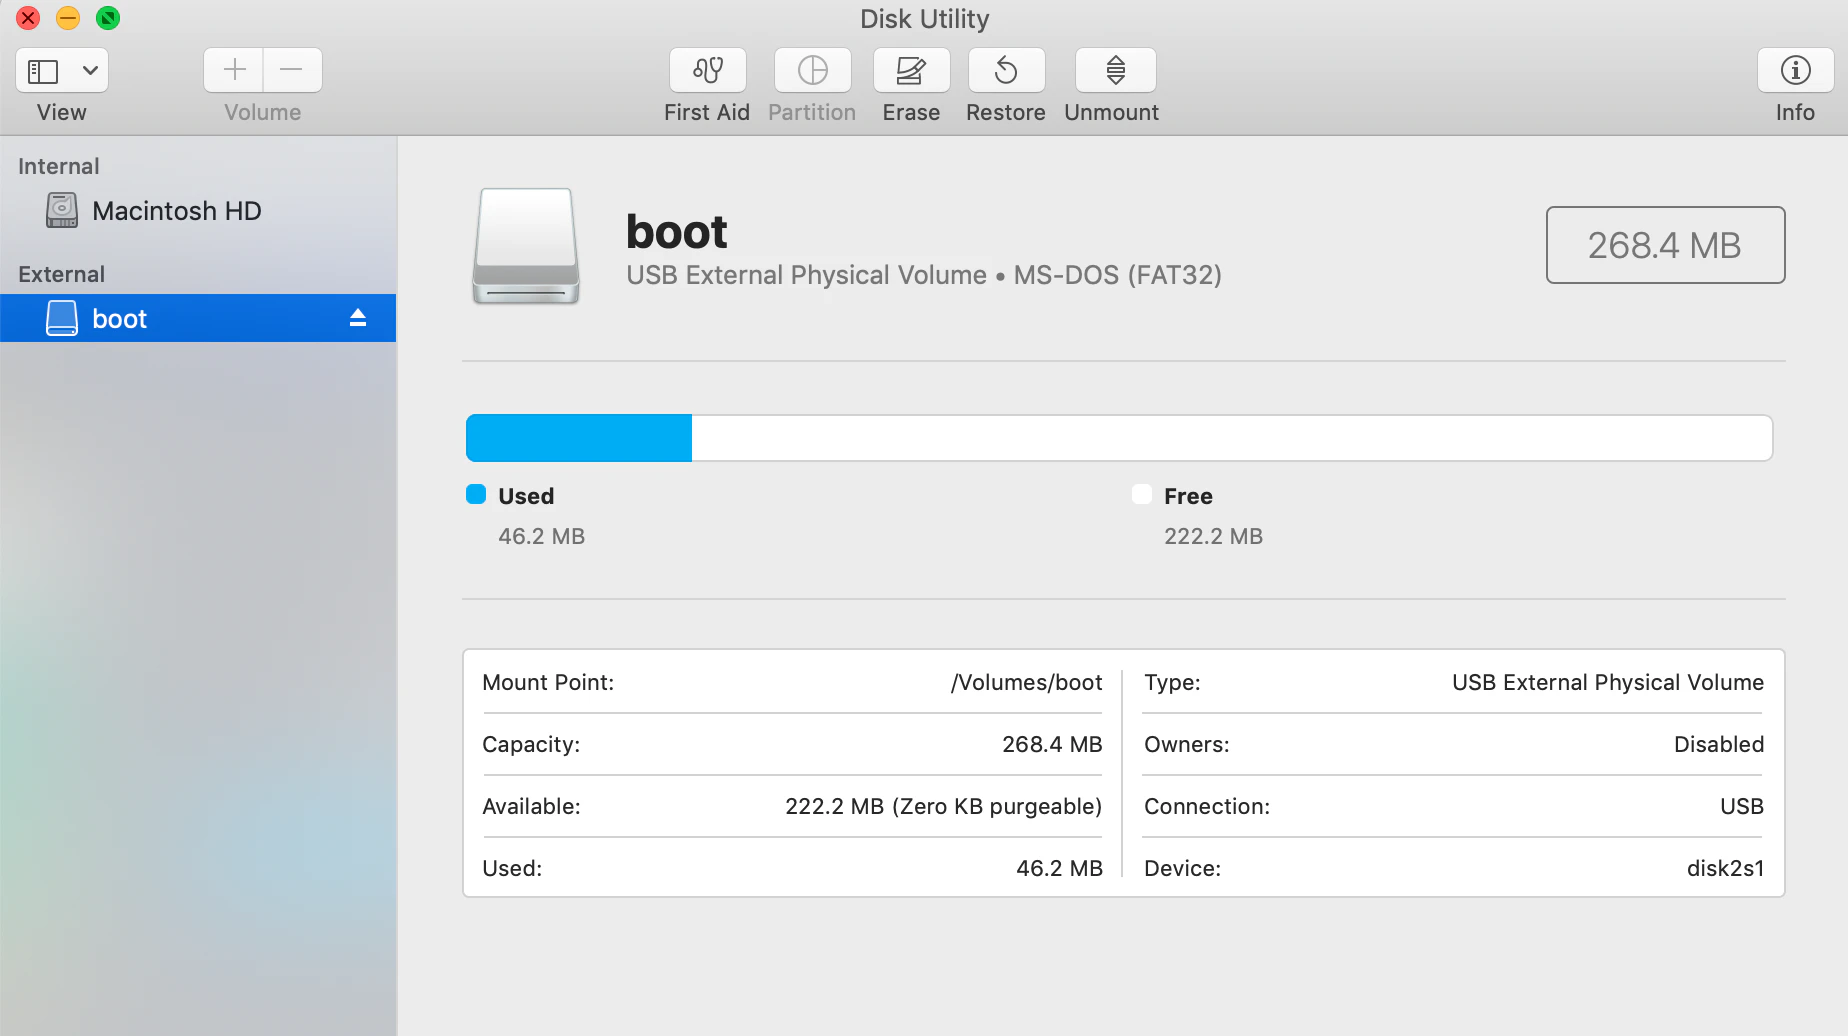Click the Macintosh HD disk icon
The width and height of the screenshot is (1848, 1036).
62,210
